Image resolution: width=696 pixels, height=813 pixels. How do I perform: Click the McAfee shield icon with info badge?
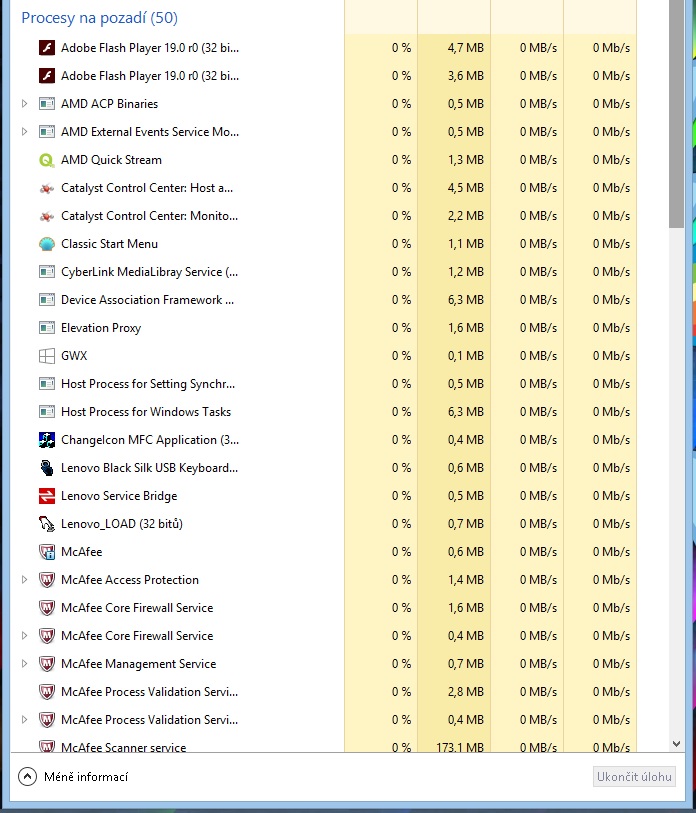click(x=47, y=552)
